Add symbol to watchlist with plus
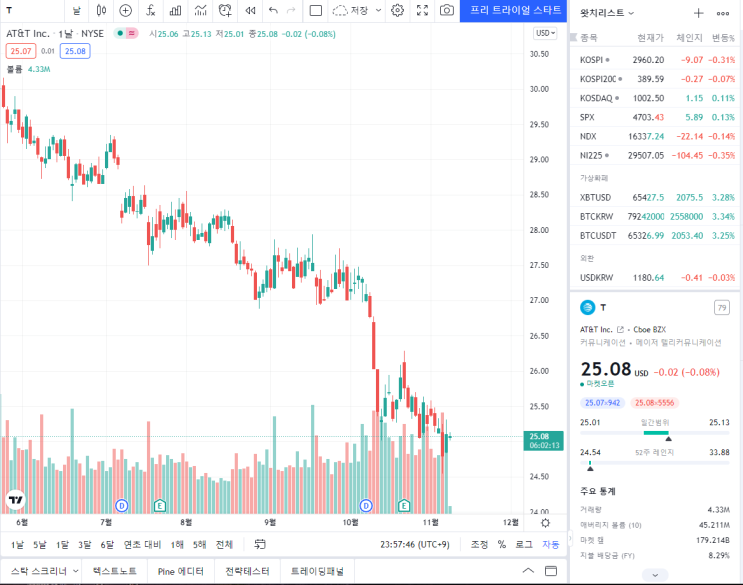This screenshot has height=585, width=743. (x=698, y=13)
